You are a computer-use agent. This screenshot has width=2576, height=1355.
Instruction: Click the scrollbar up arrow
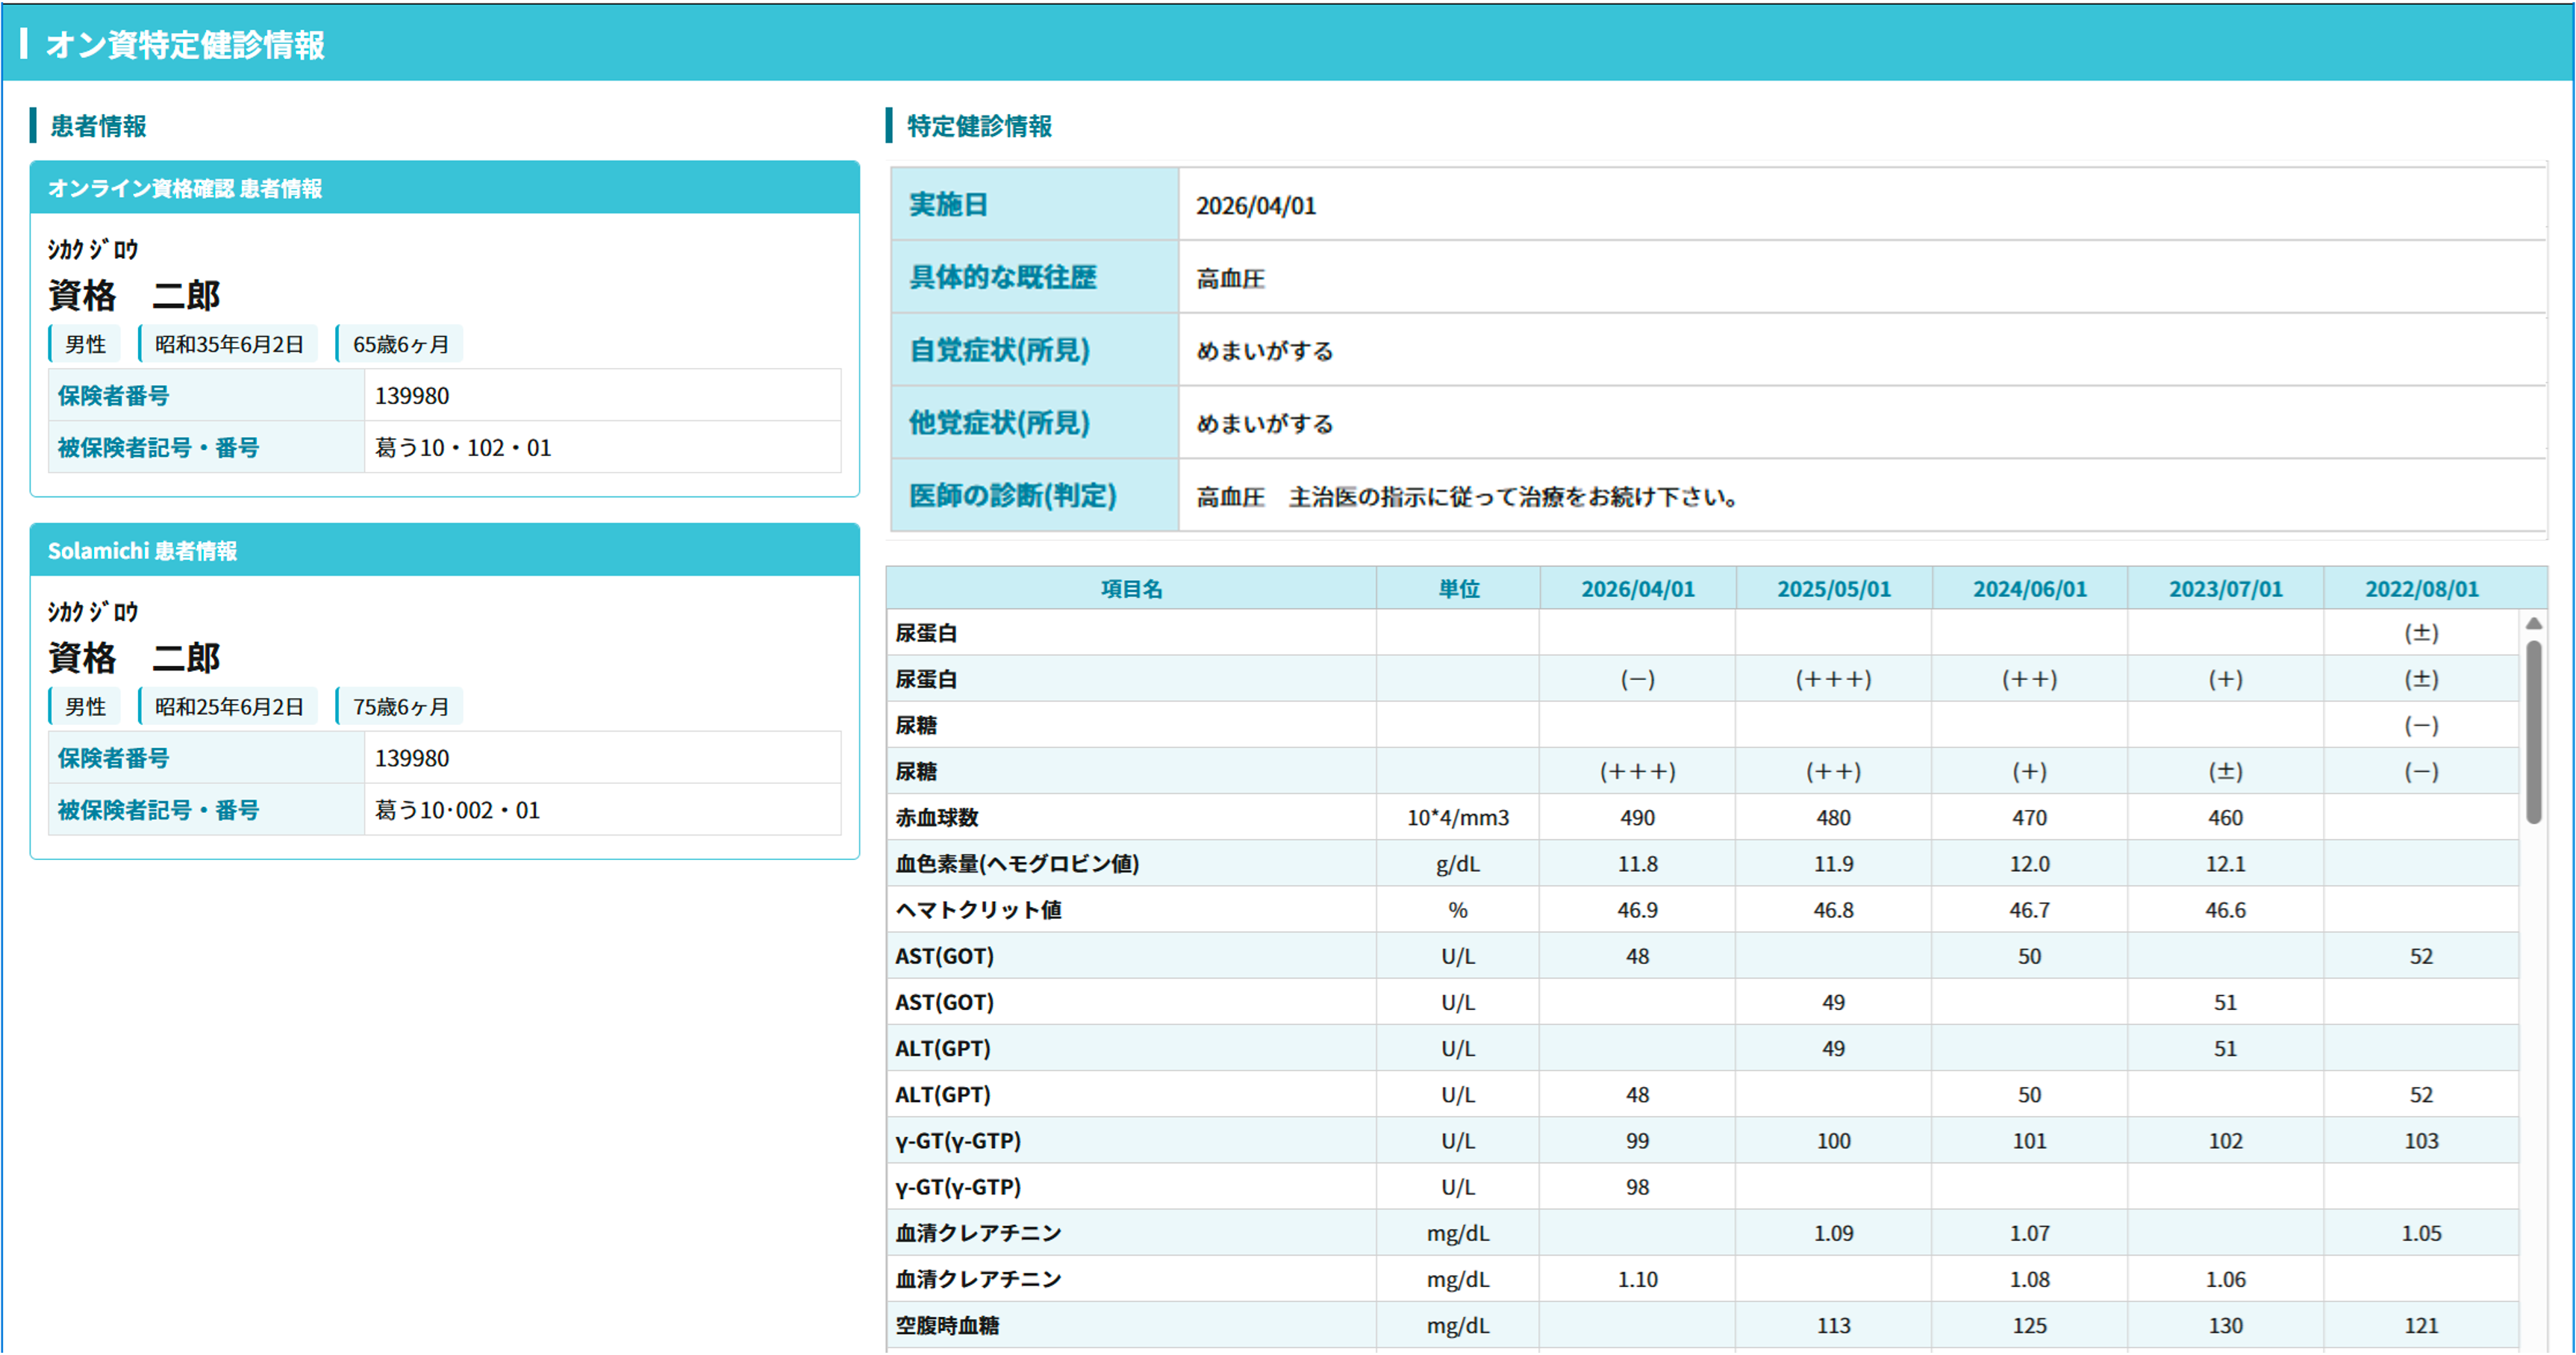click(x=2533, y=624)
